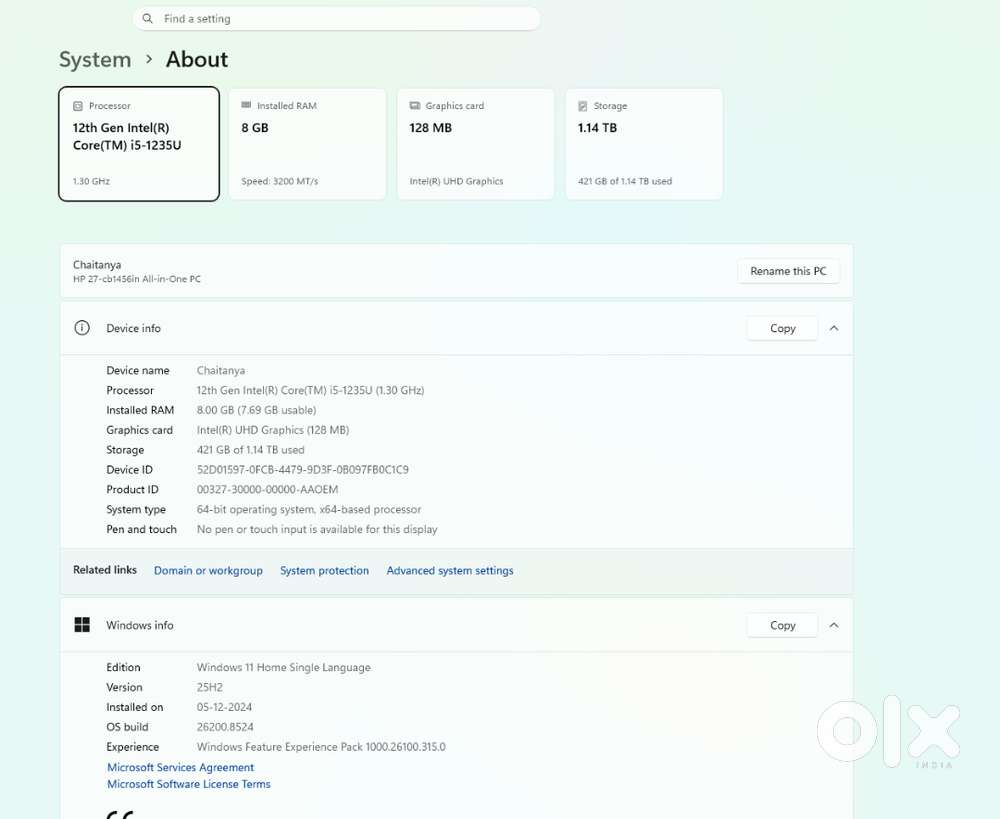Click the search magnifier icon
Viewport: 1000px width, 819px height.
tap(147, 18)
